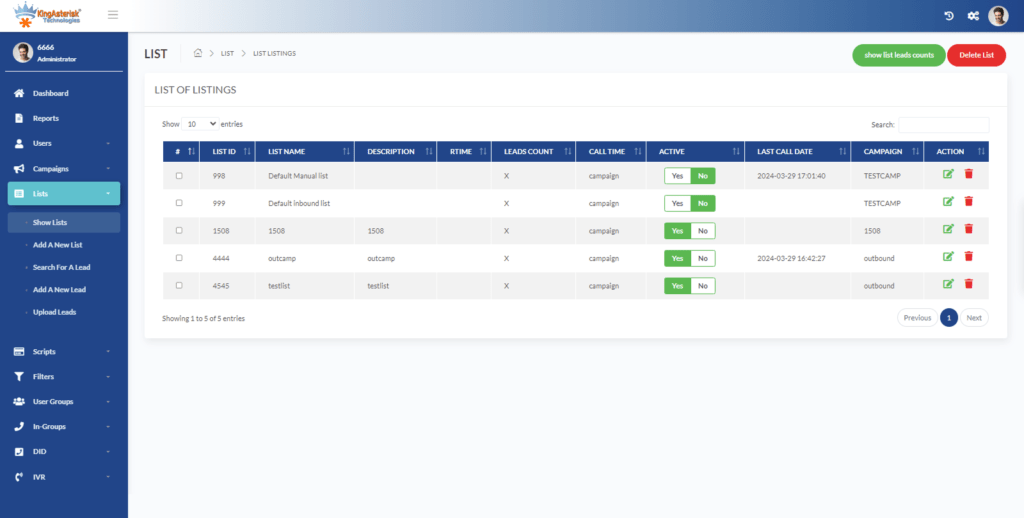Edit list 998 using the green edit icon
The height and width of the screenshot is (518, 1024).
click(x=948, y=174)
